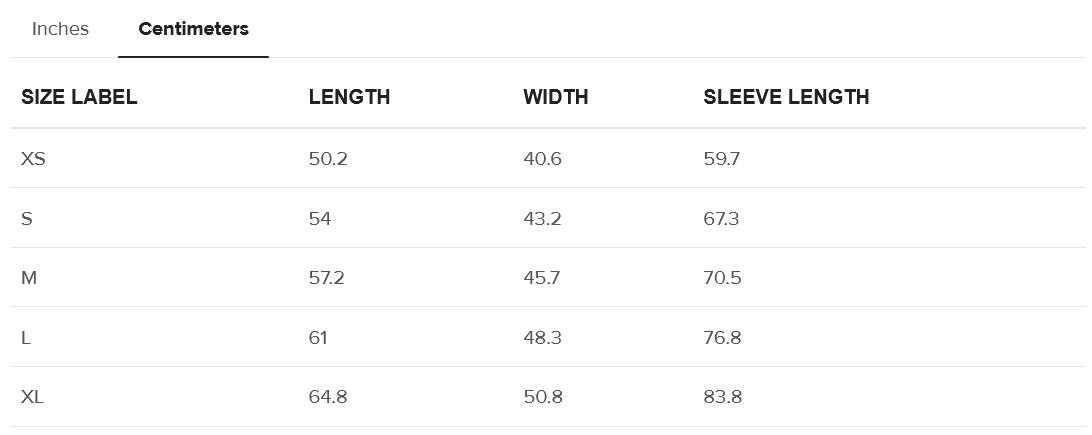Select the L size row label
The height and width of the screenshot is (435, 1092).
pos(26,337)
